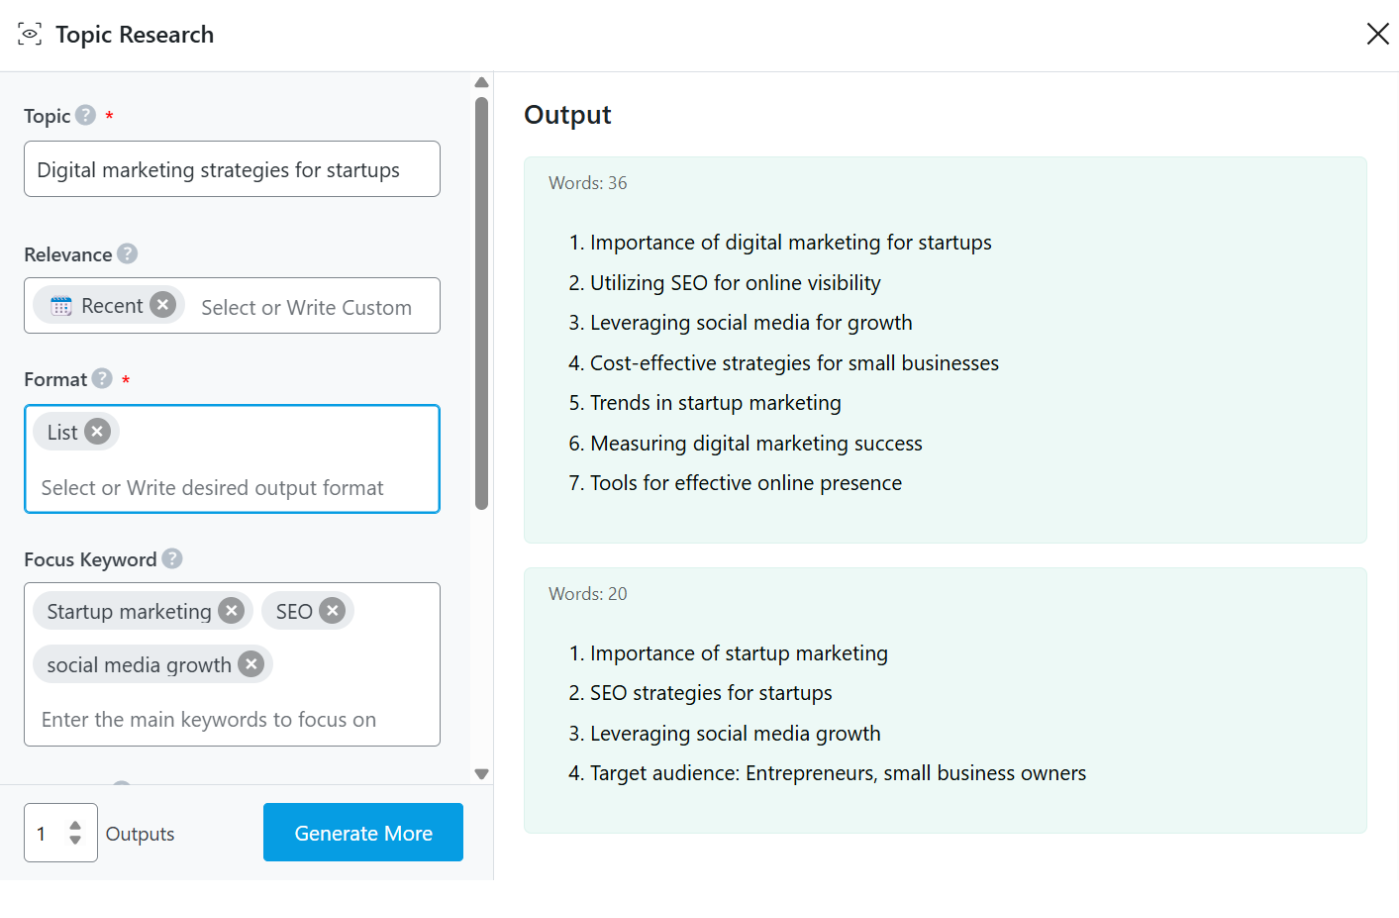Click the Generate More button
This screenshot has height=918, width=1399.
(363, 833)
